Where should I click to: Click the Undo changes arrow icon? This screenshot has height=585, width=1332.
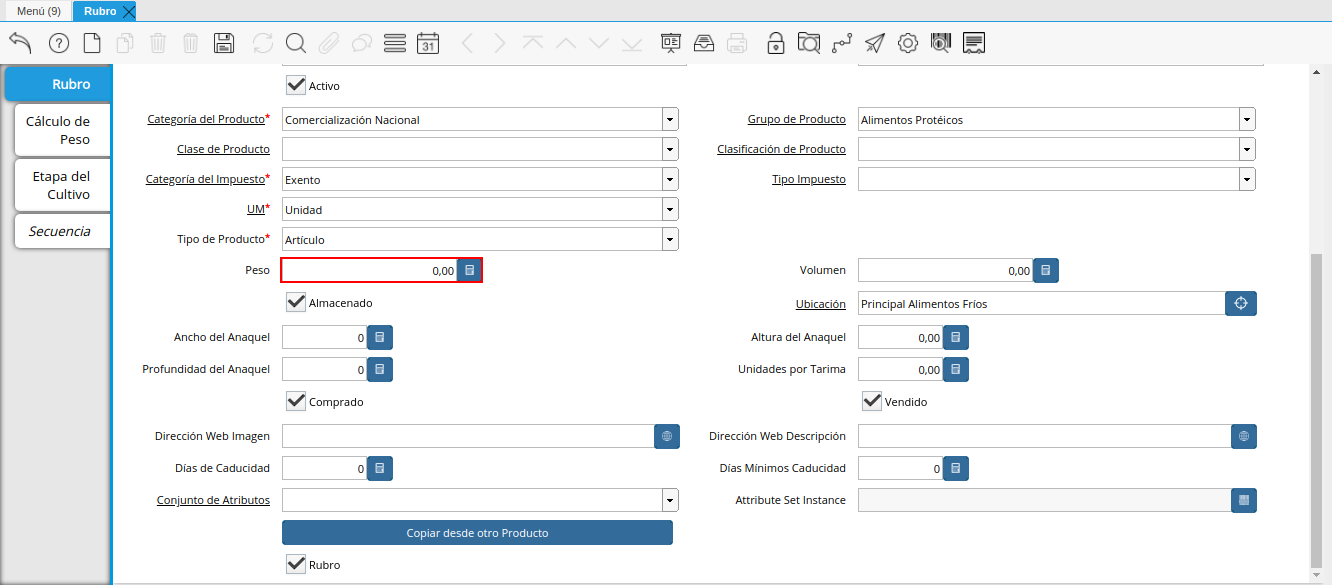21,43
